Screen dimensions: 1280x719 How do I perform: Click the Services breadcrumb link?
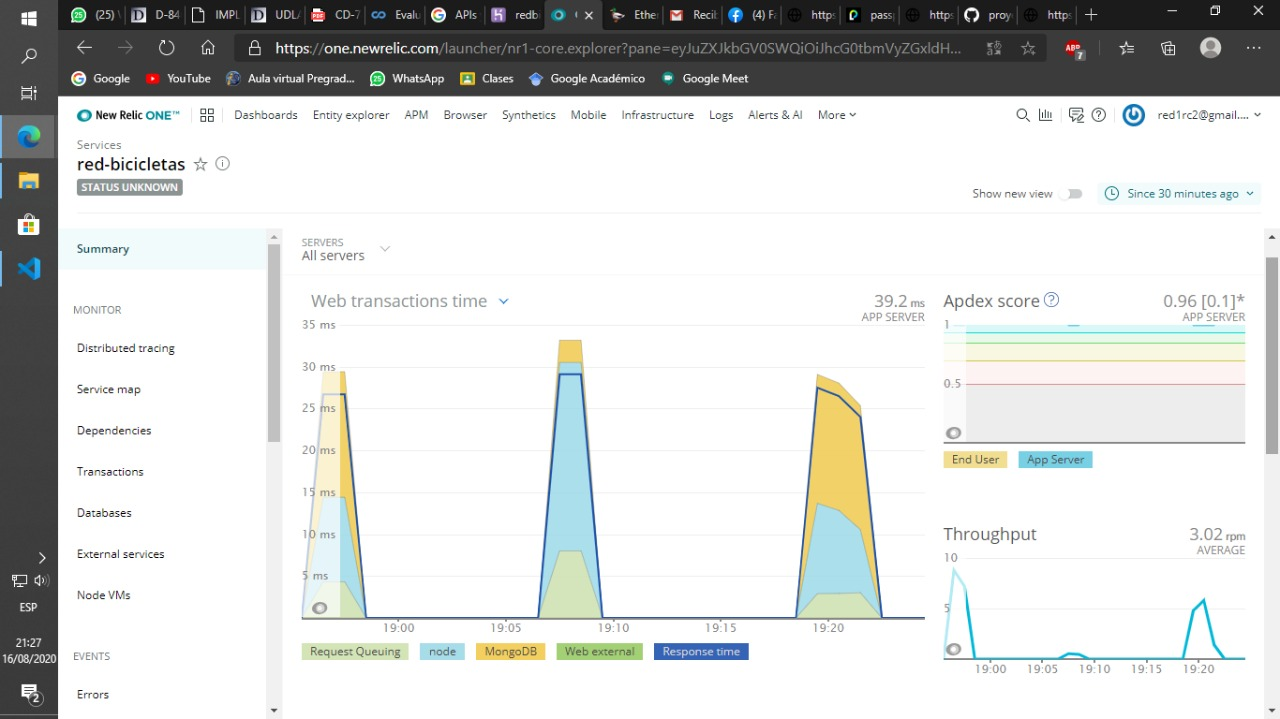coord(99,145)
